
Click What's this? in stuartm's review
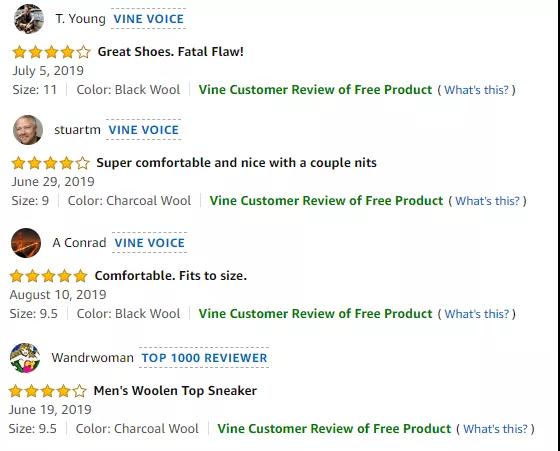(x=488, y=201)
